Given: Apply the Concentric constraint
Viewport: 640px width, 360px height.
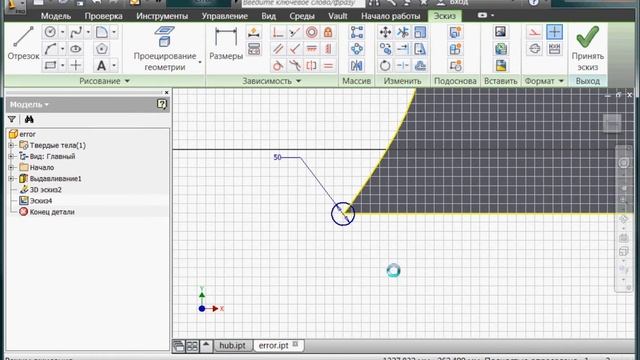Looking at the screenshot, I should pos(311,32).
